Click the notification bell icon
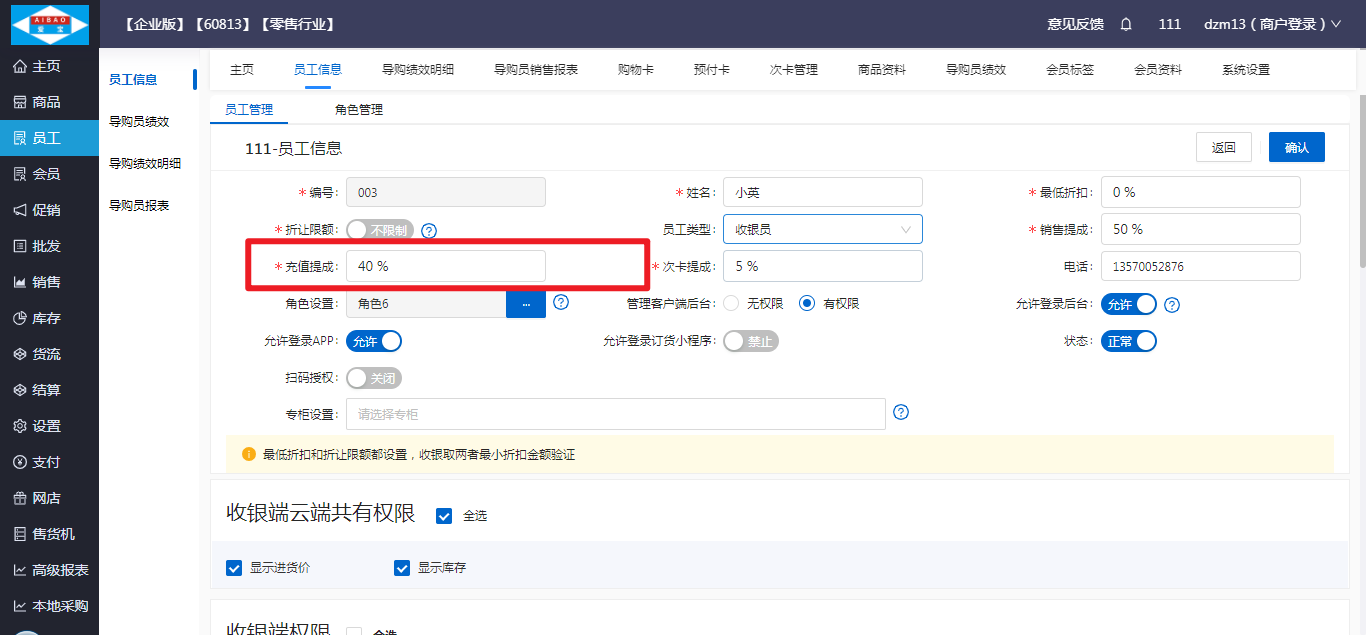Screen dimensions: 1366x635 (x=1126, y=24)
